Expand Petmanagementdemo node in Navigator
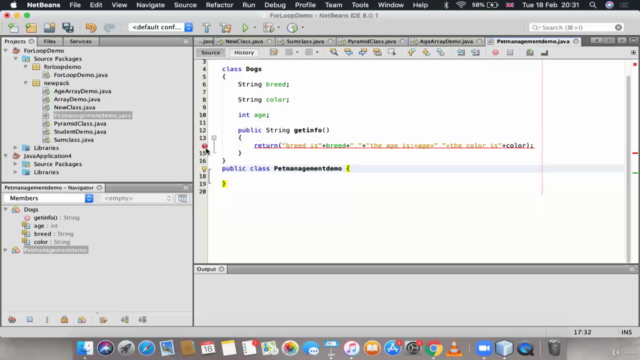Image resolution: width=640 pixels, height=360 pixels. (6, 250)
